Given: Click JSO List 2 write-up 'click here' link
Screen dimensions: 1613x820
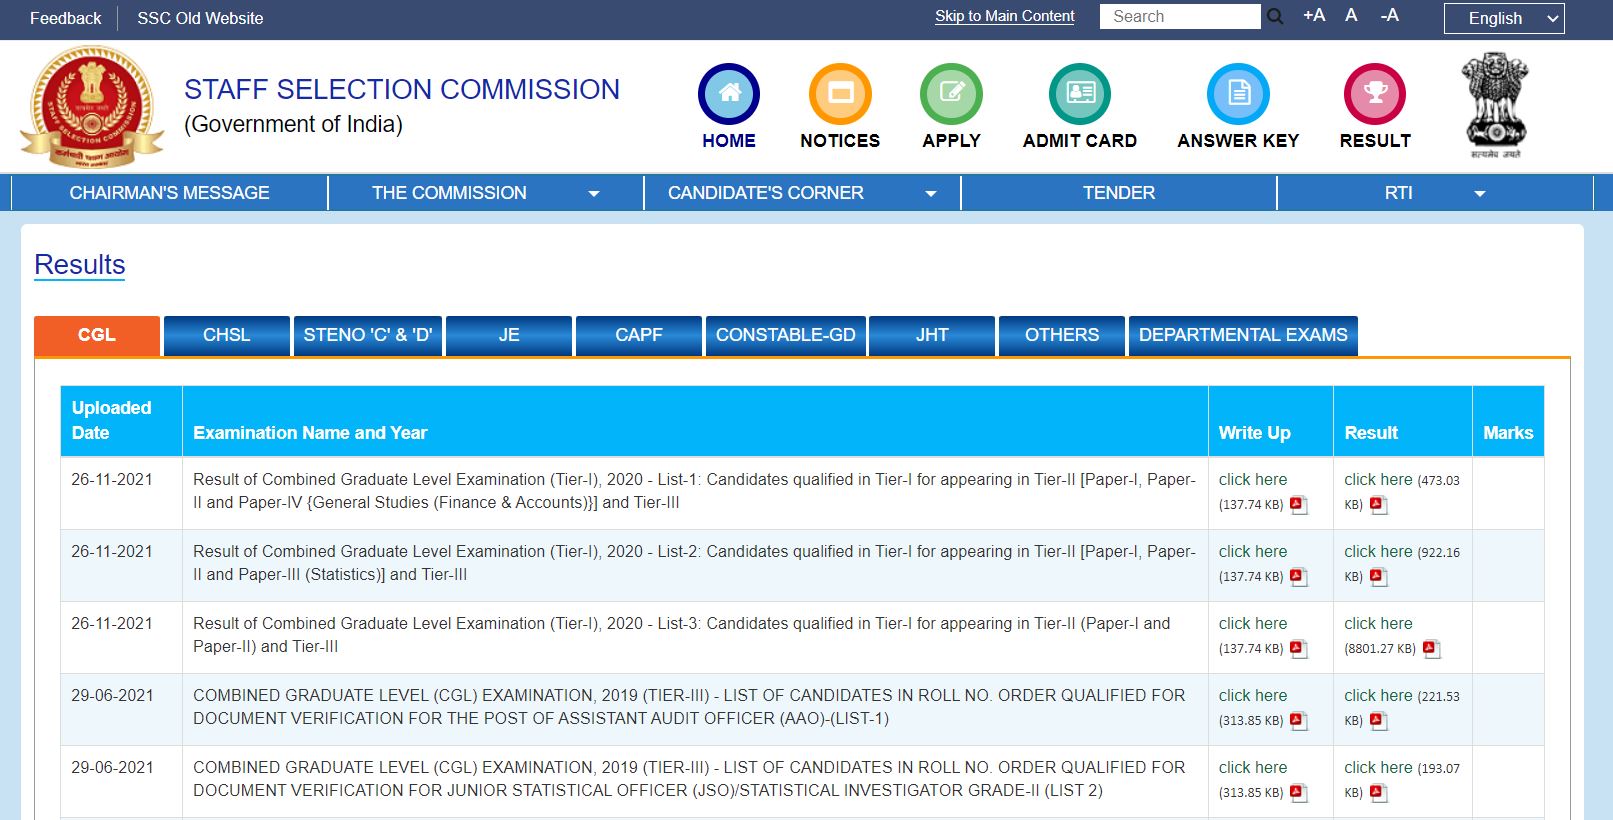Looking at the screenshot, I should coord(1253,768).
